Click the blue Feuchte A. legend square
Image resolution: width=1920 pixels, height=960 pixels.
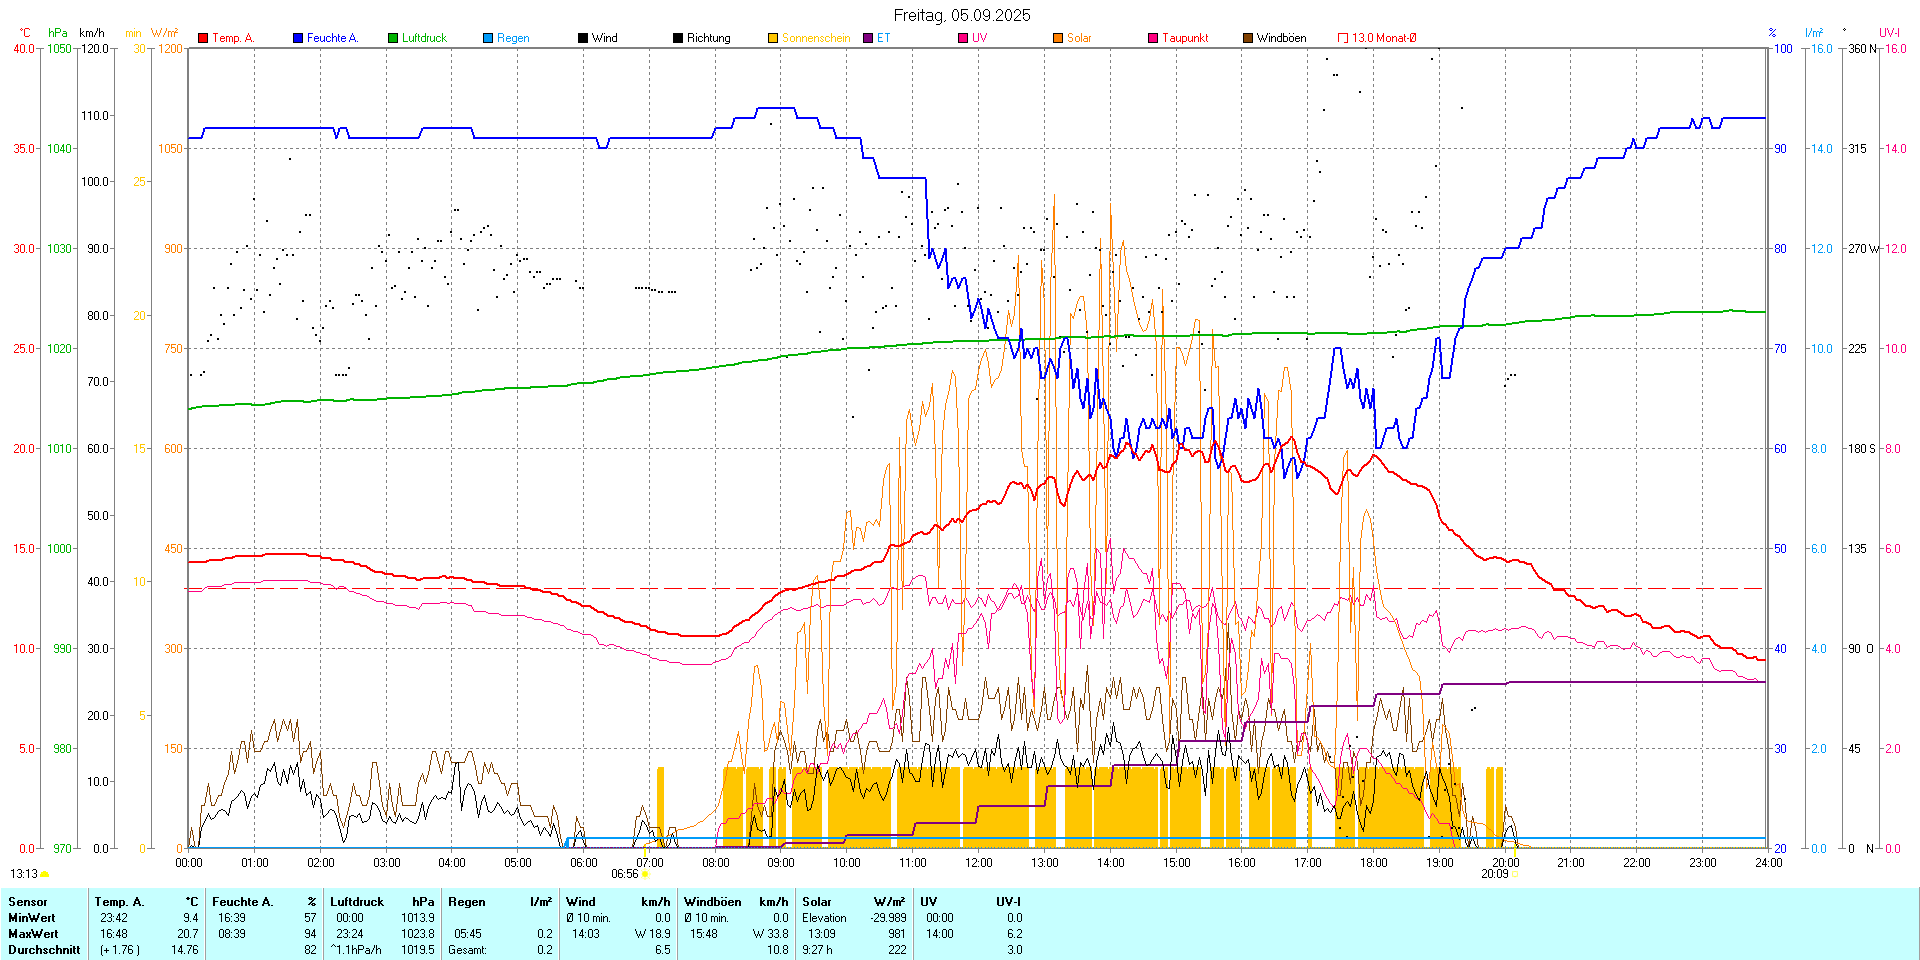[298, 38]
